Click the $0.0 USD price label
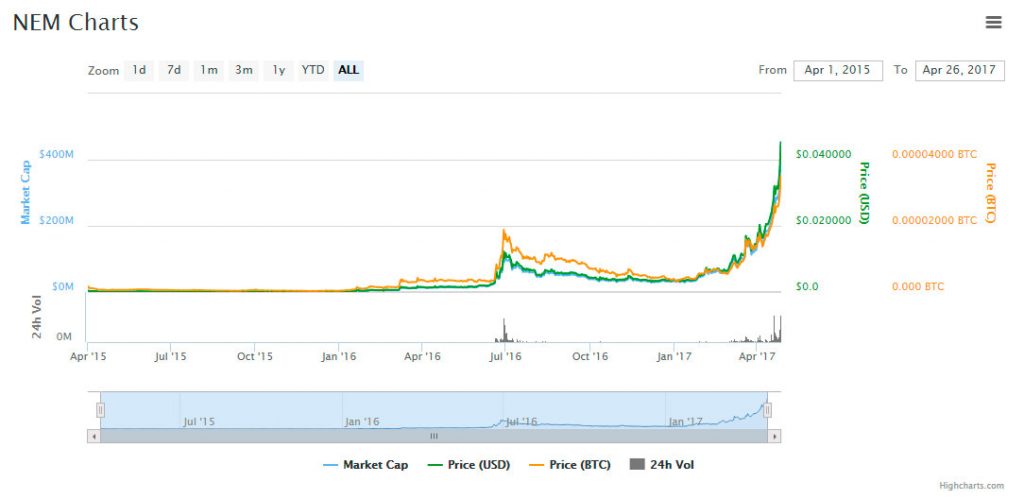The width and height of the screenshot is (1024, 499). point(807,286)
